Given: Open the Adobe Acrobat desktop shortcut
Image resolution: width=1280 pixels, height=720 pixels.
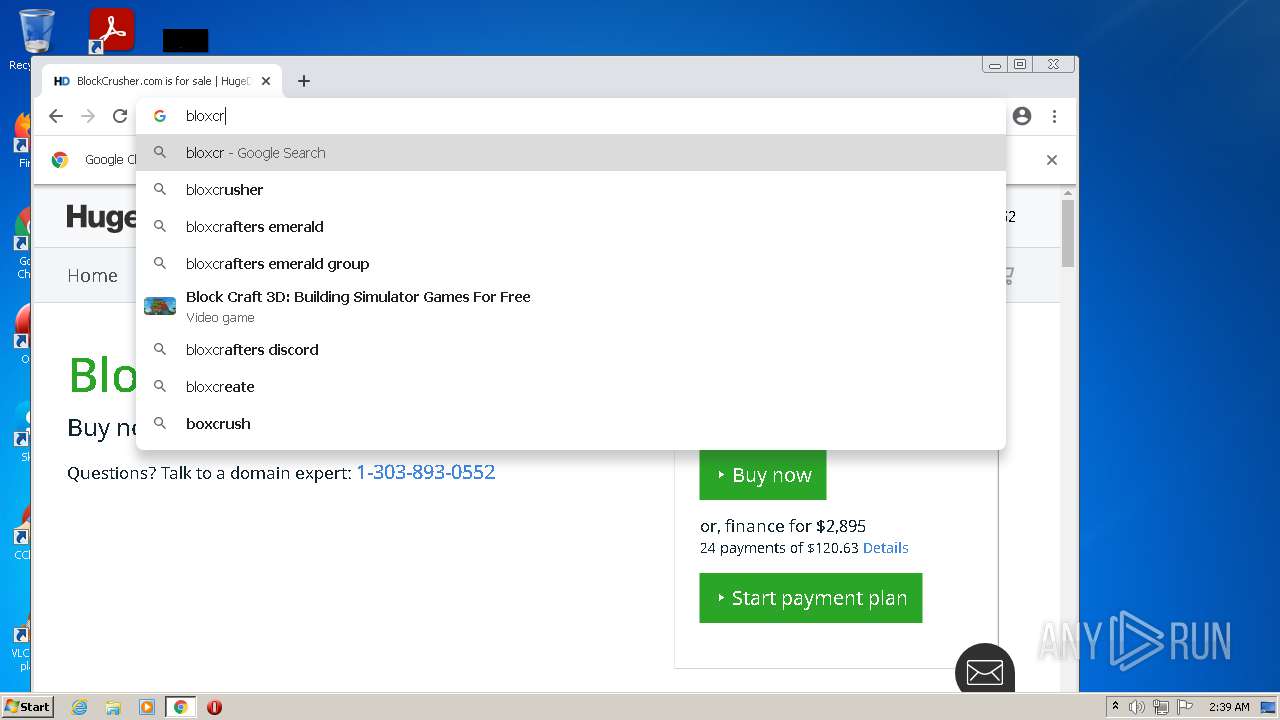Looking at the screenshot, I should point(112,31).
